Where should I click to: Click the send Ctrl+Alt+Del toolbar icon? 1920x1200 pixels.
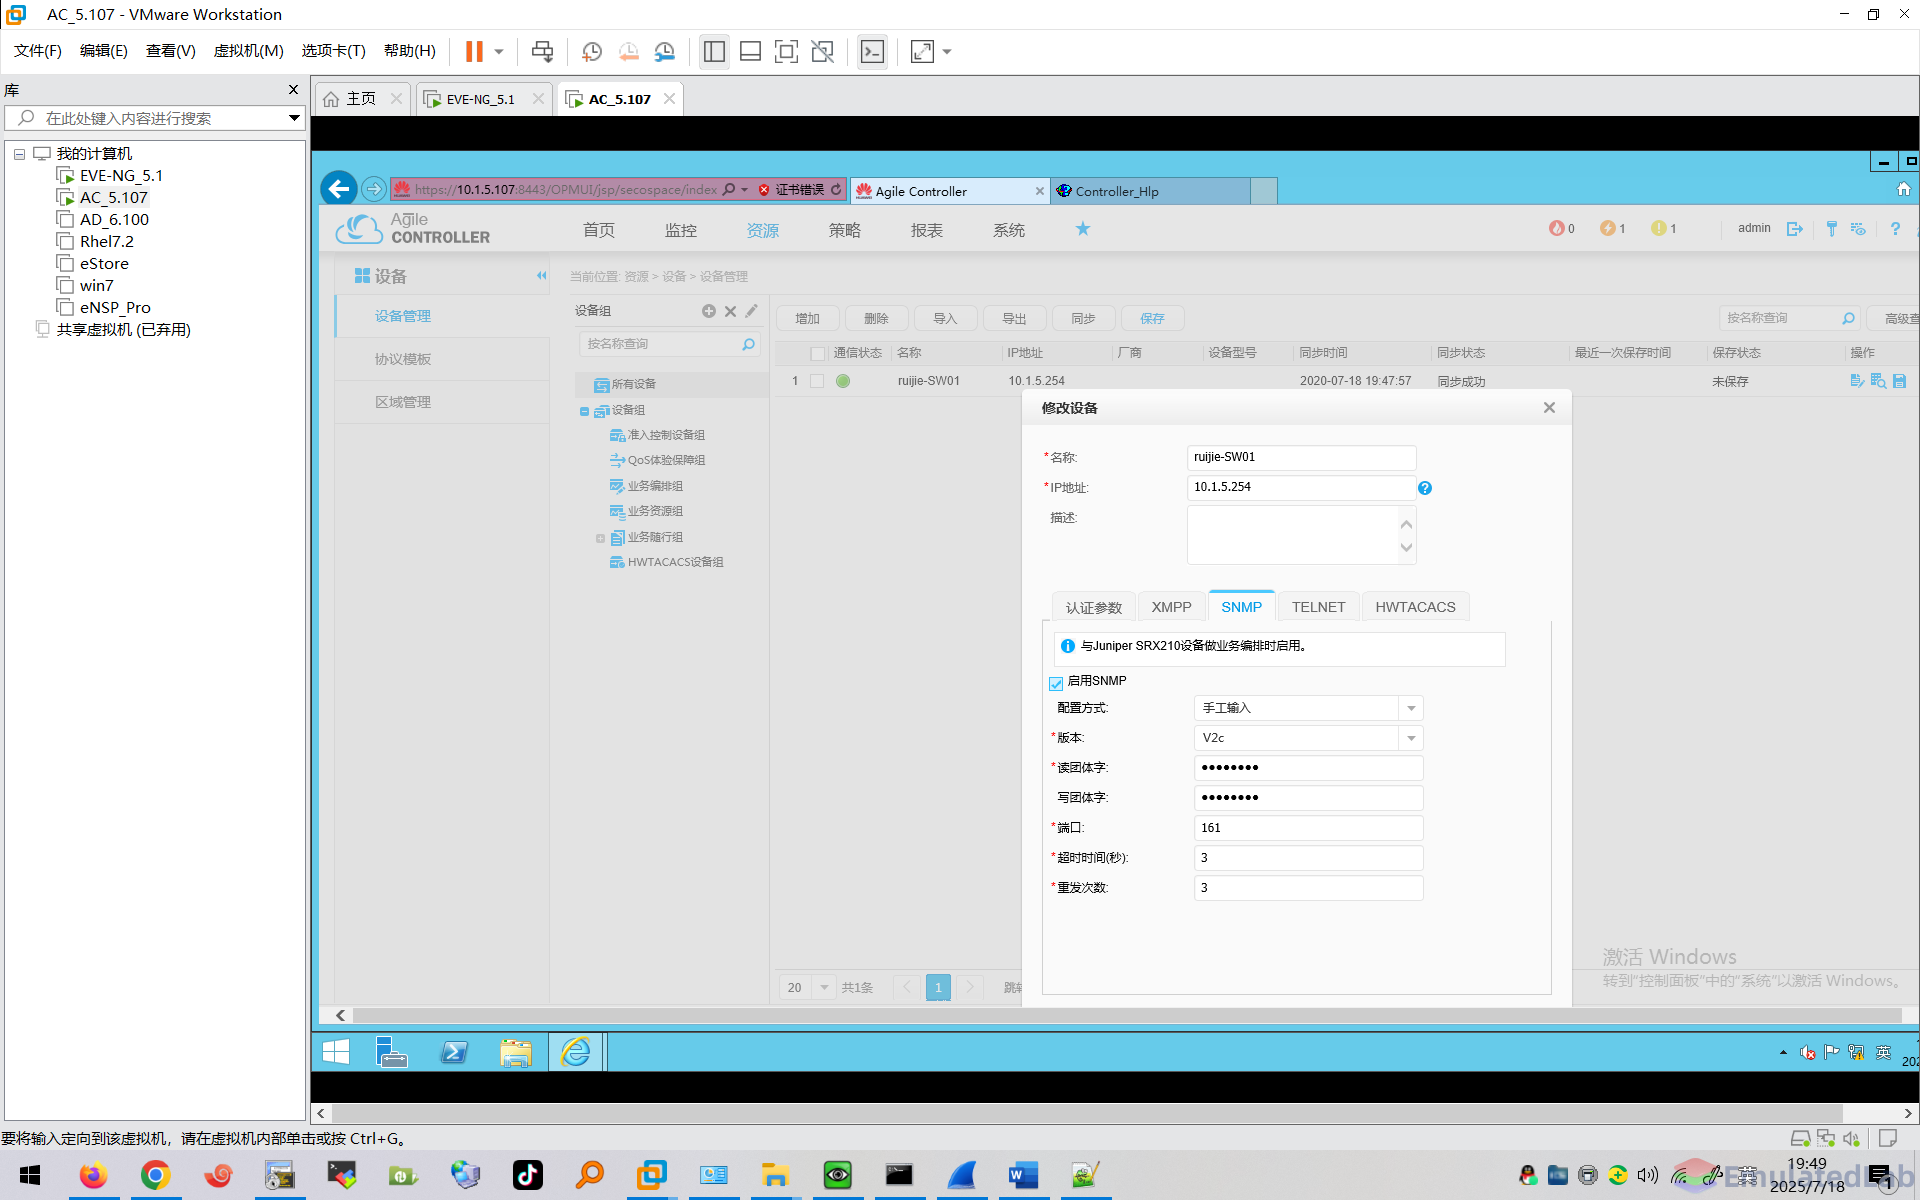[x=542, y=51]
